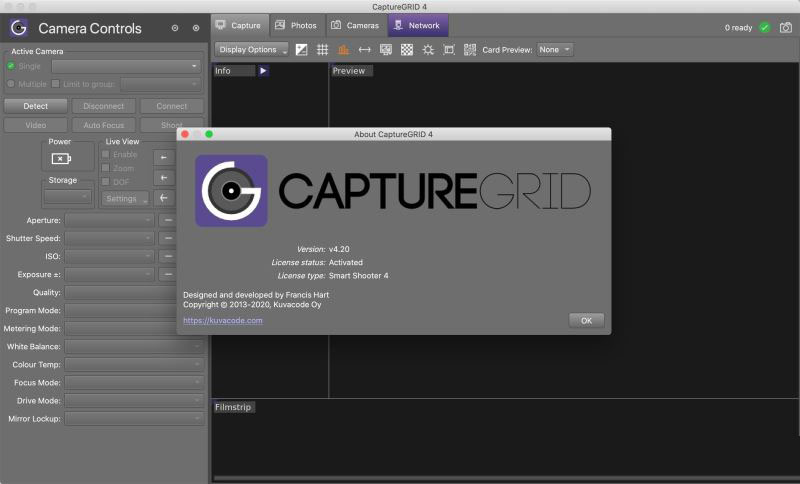Check the Live View Enable checkbox
This screenshot has height=484, width=800.
106,154
